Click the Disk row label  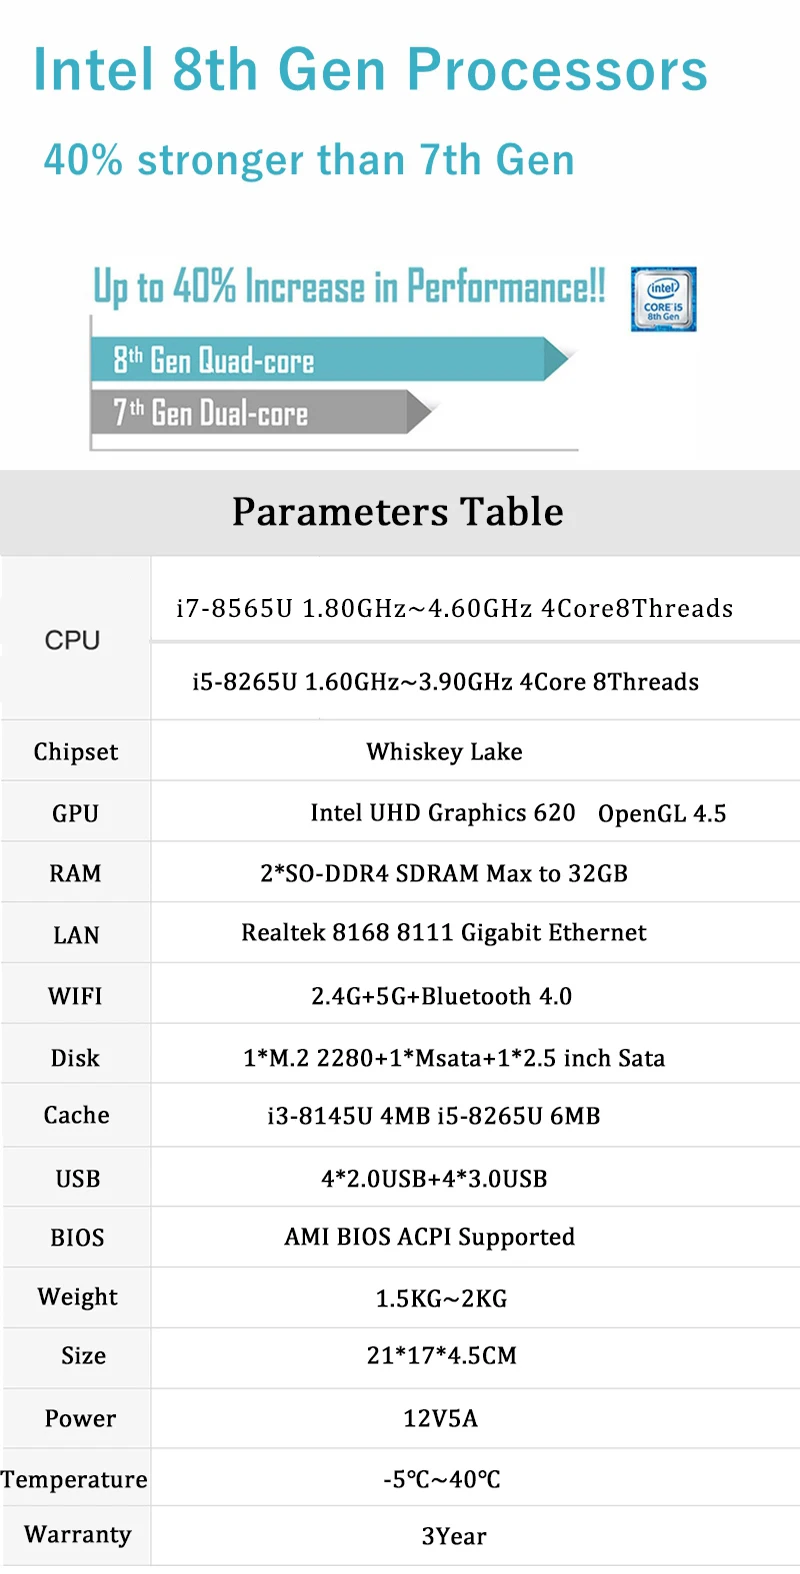[x=75, y=1058]
